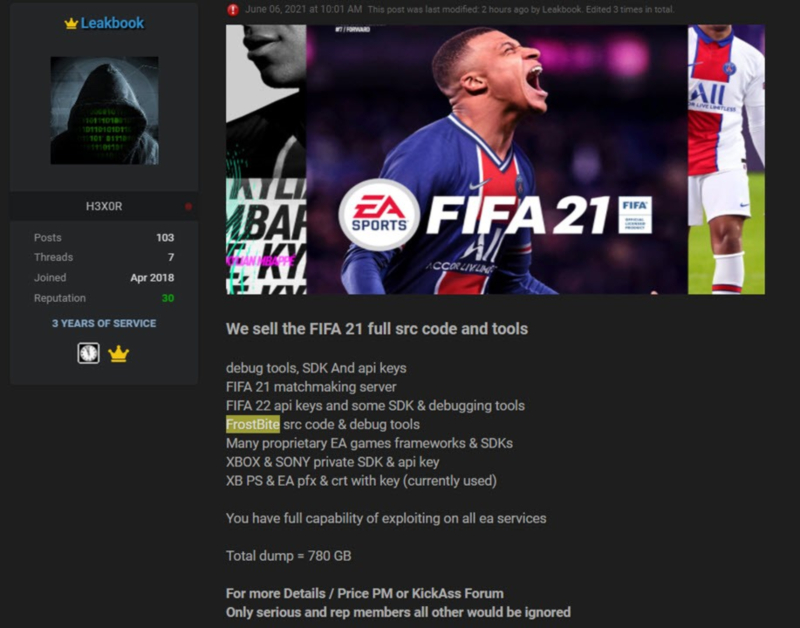
Task: Click the FIFA official licensed badge
Action: click(x=635, y=215)
